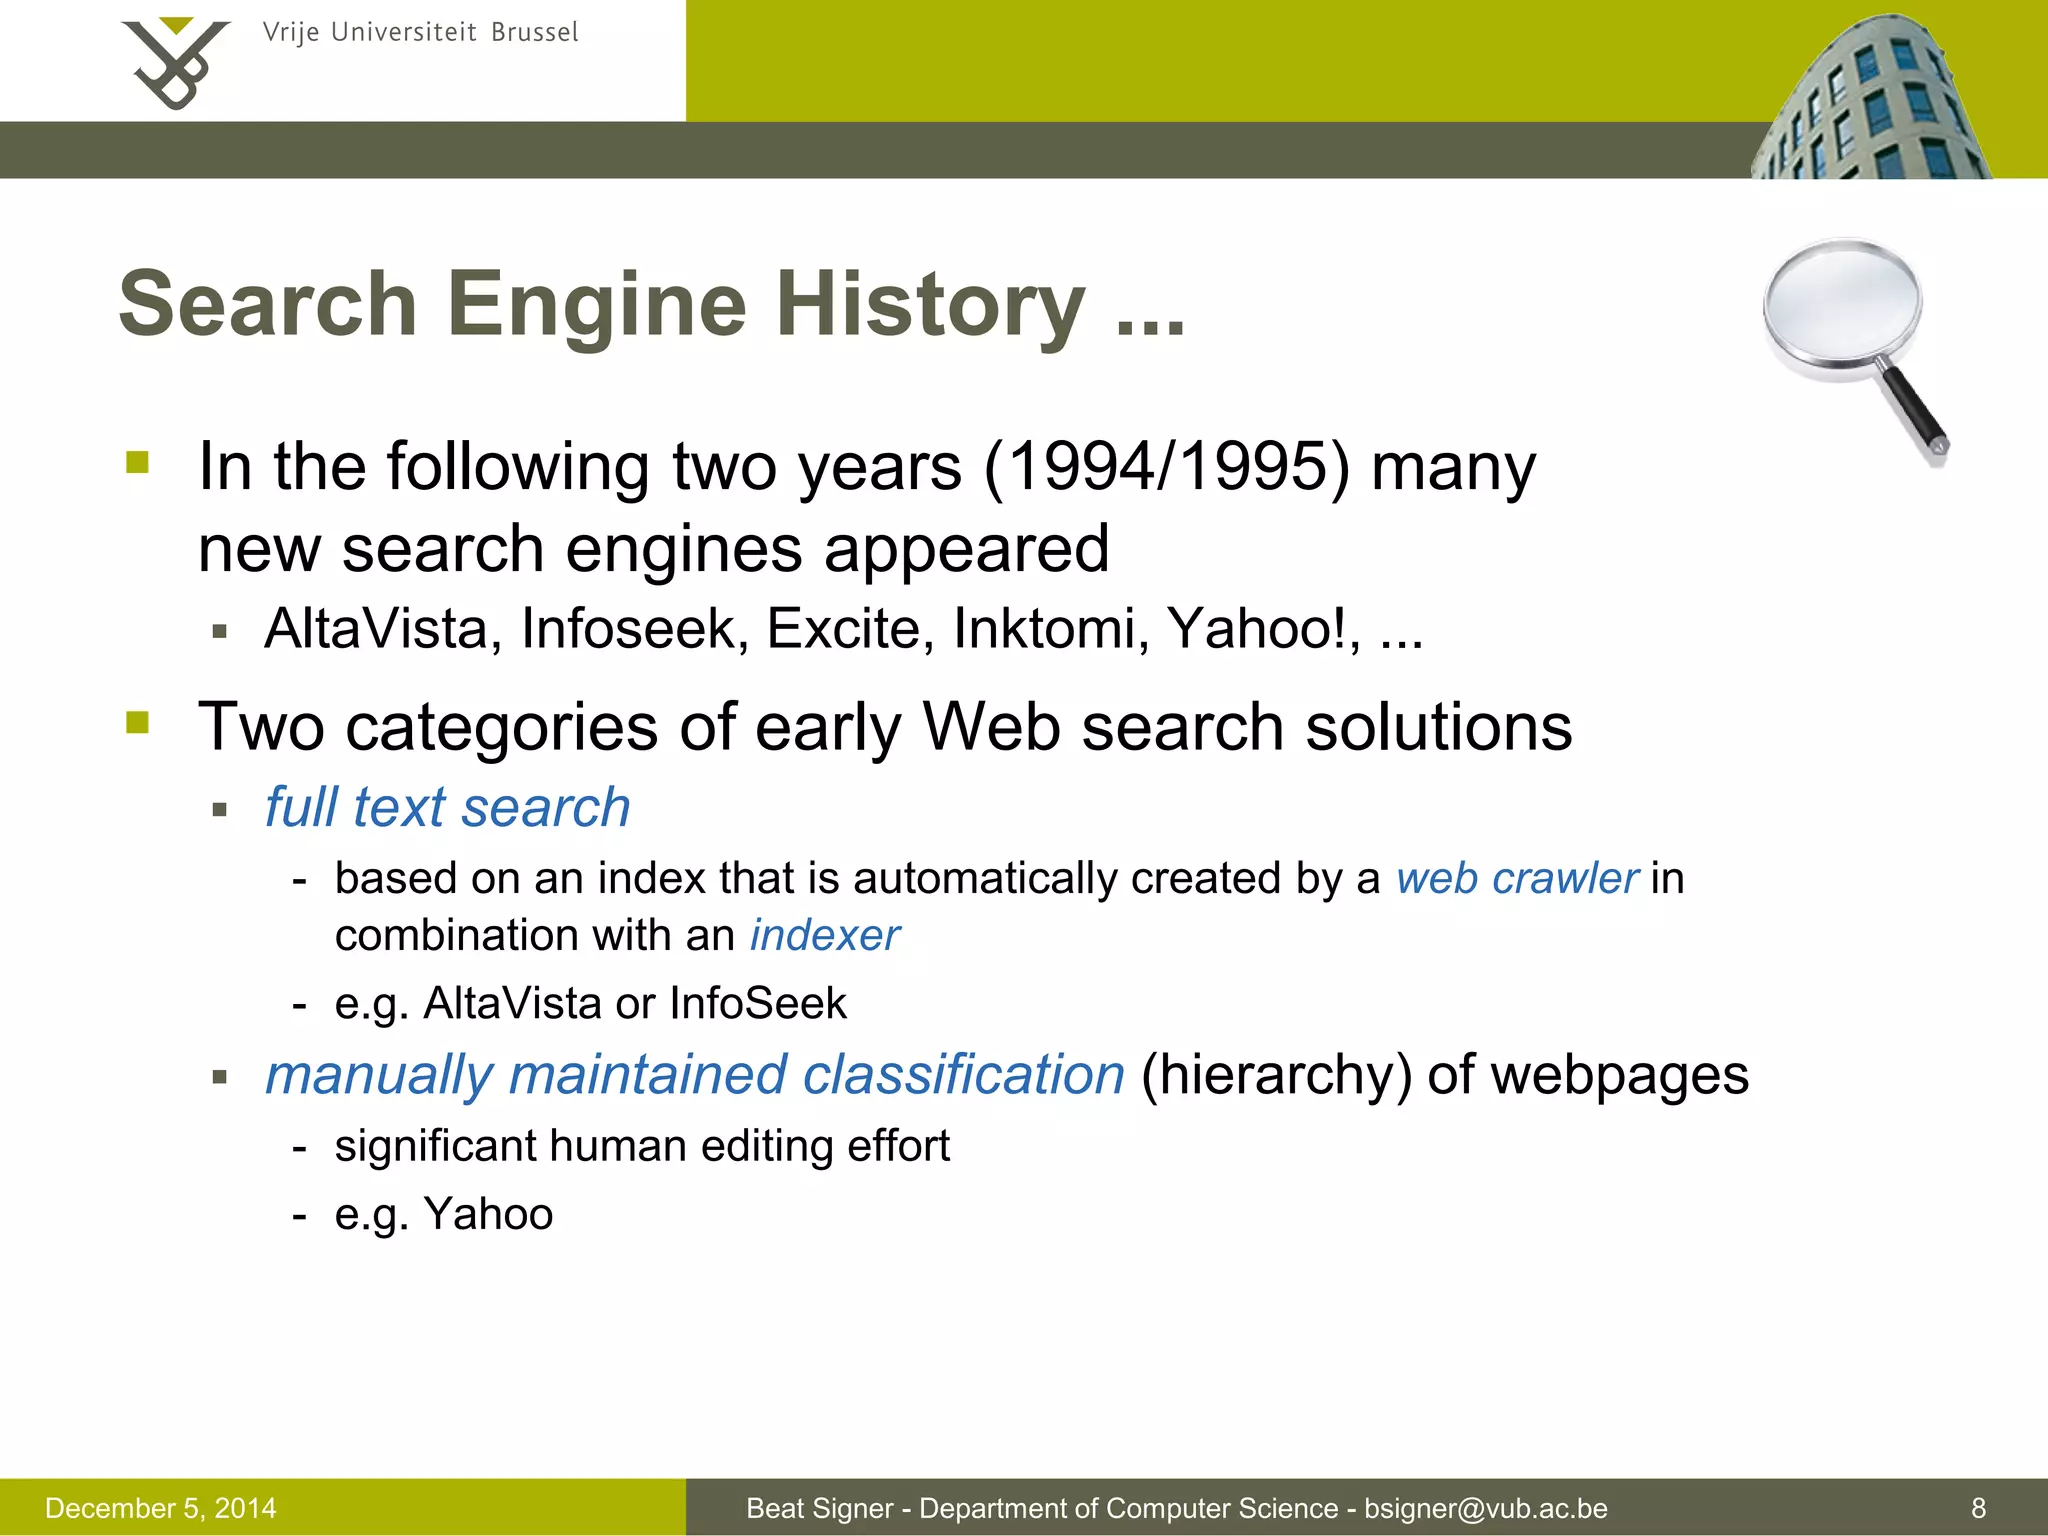Click the building photo in header

pyautogui.click(x=1872, y=96)
